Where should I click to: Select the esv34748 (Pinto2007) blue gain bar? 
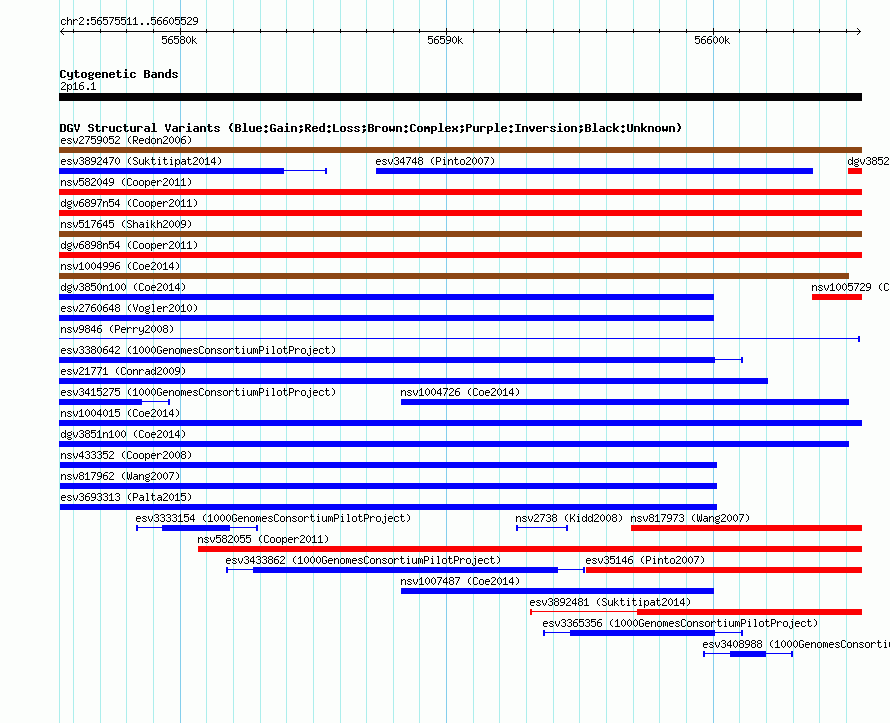tap(594, 171)
